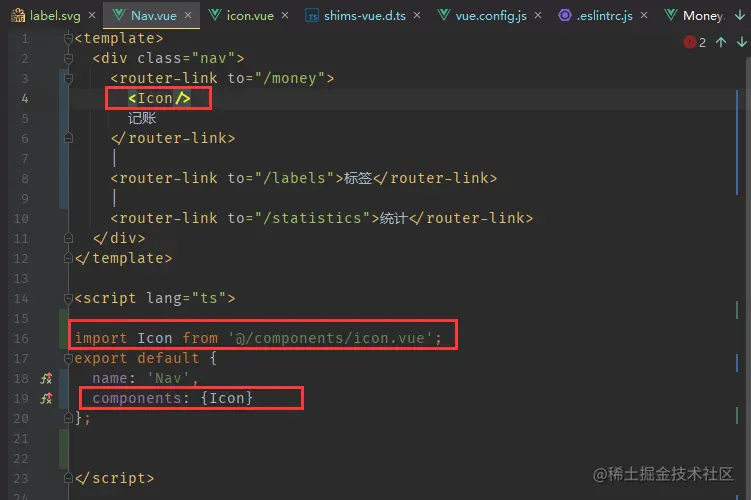Switch to the icon.vue tab
751x500 pixels.
point(250,16)
